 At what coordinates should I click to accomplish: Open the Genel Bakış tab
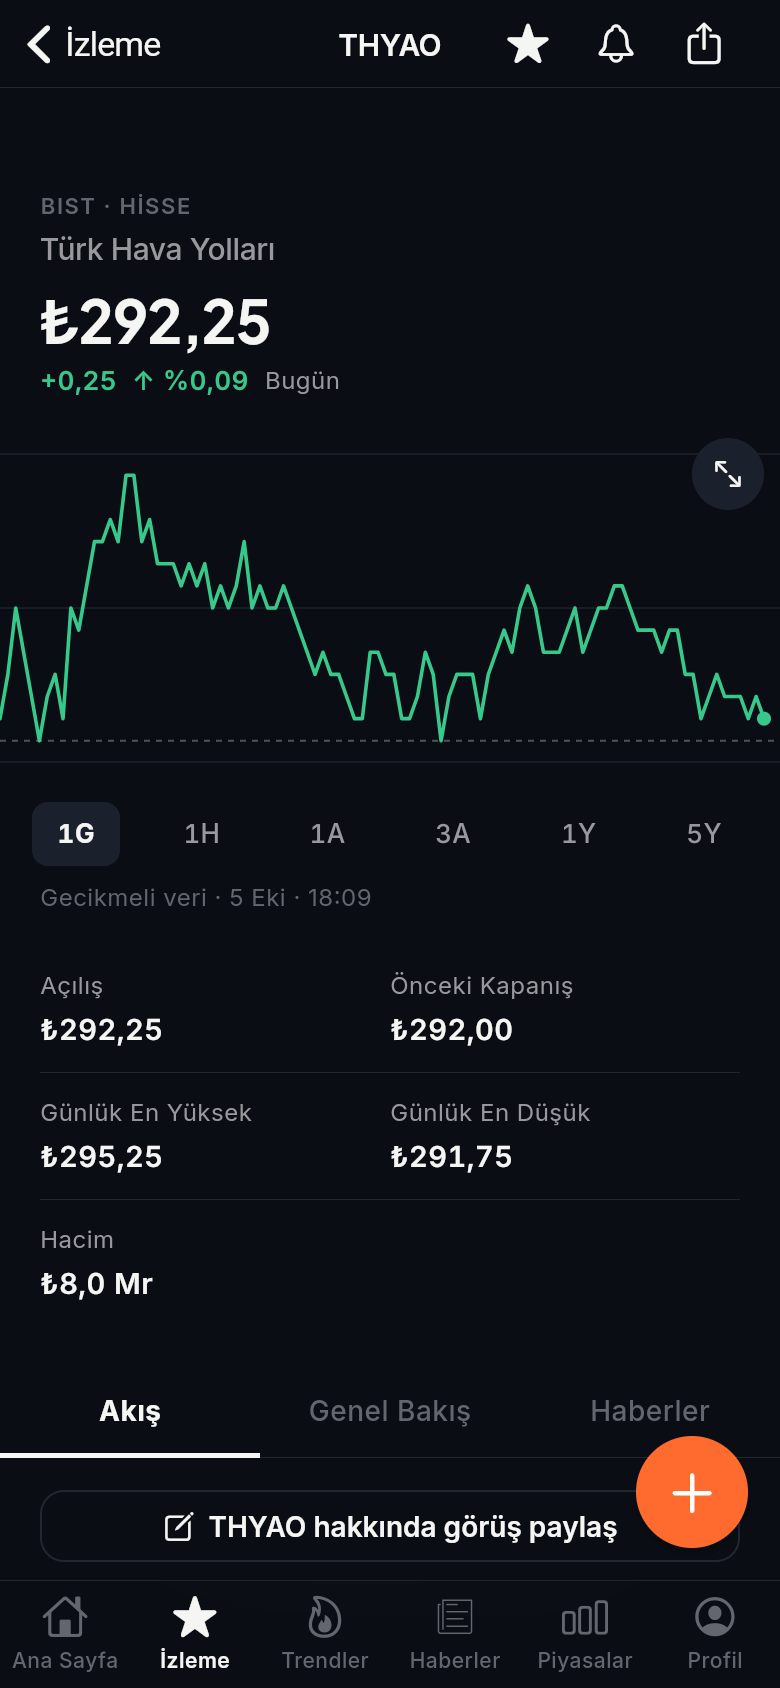pos(390,1411)
